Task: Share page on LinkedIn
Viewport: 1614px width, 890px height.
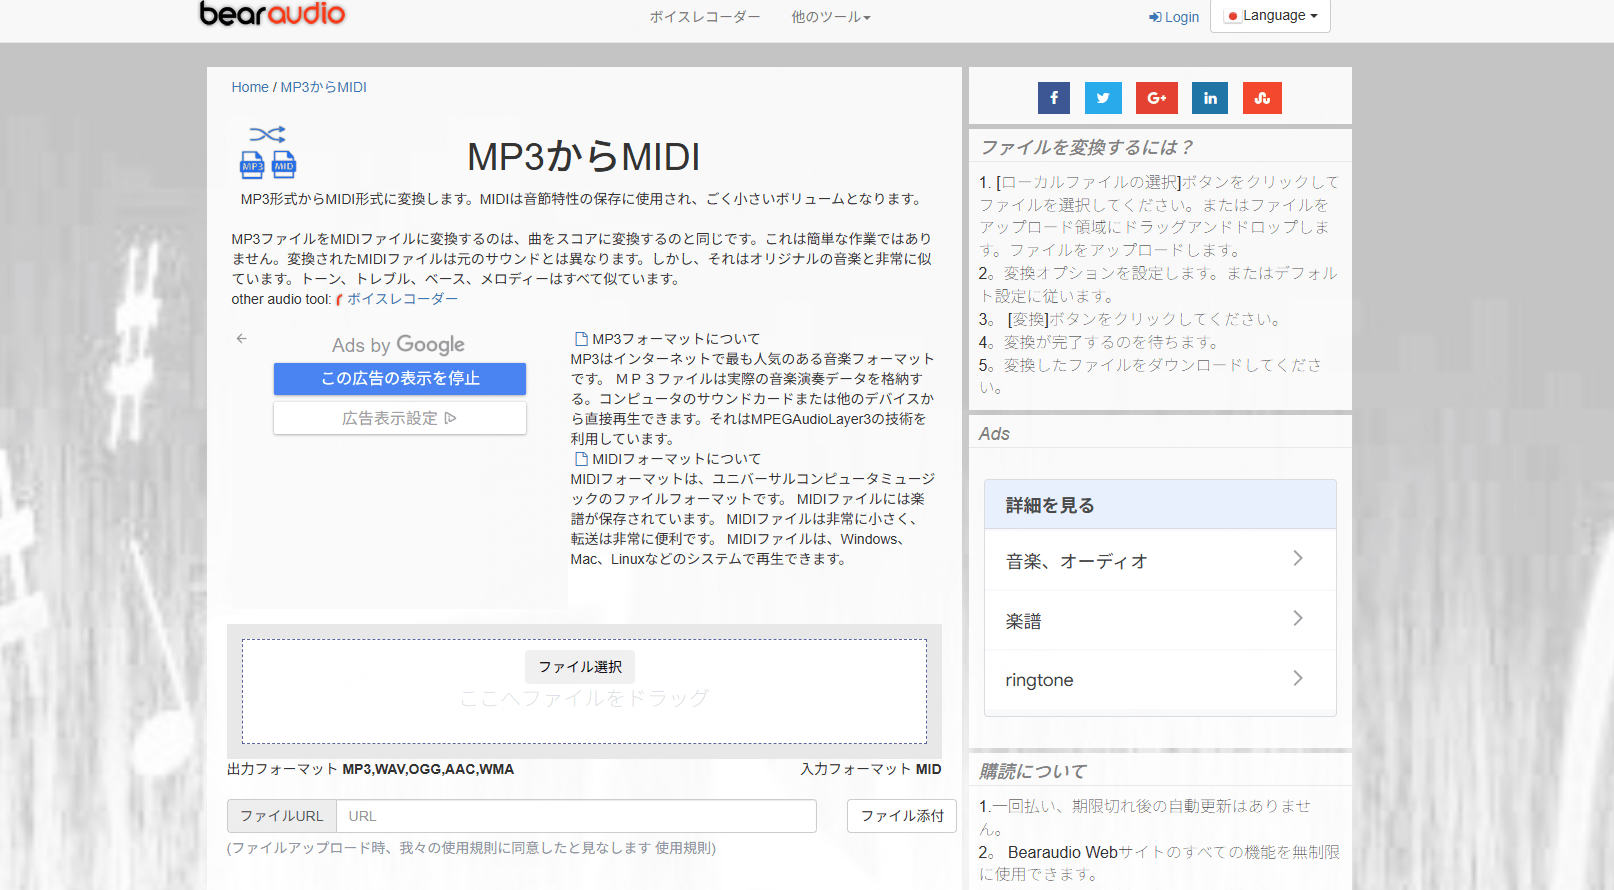Action: click(1210, 98)
